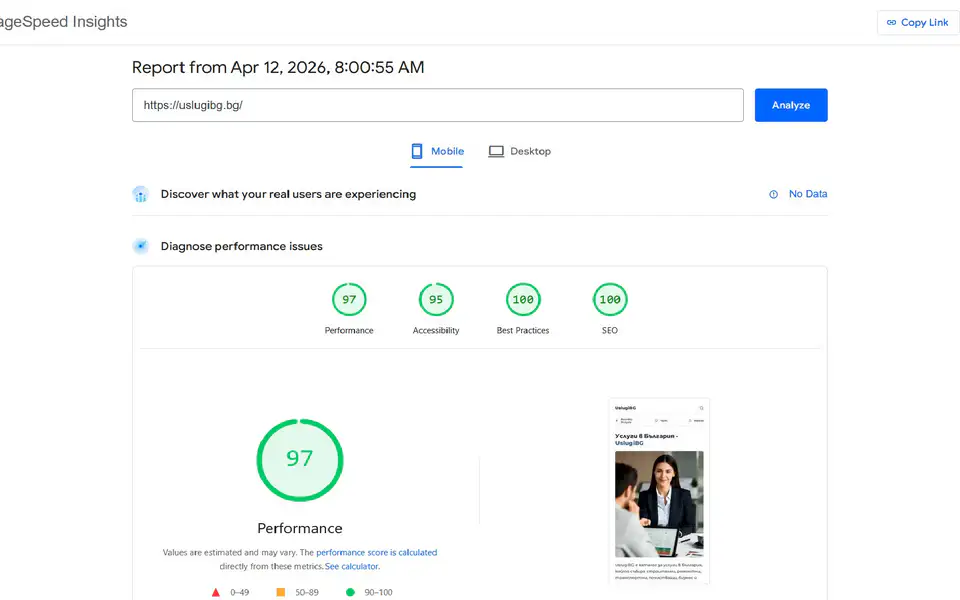Click the No Data info icon
The width and height of the screenshot is (960, 600).
pyautogui.click(x=773, y=194)
